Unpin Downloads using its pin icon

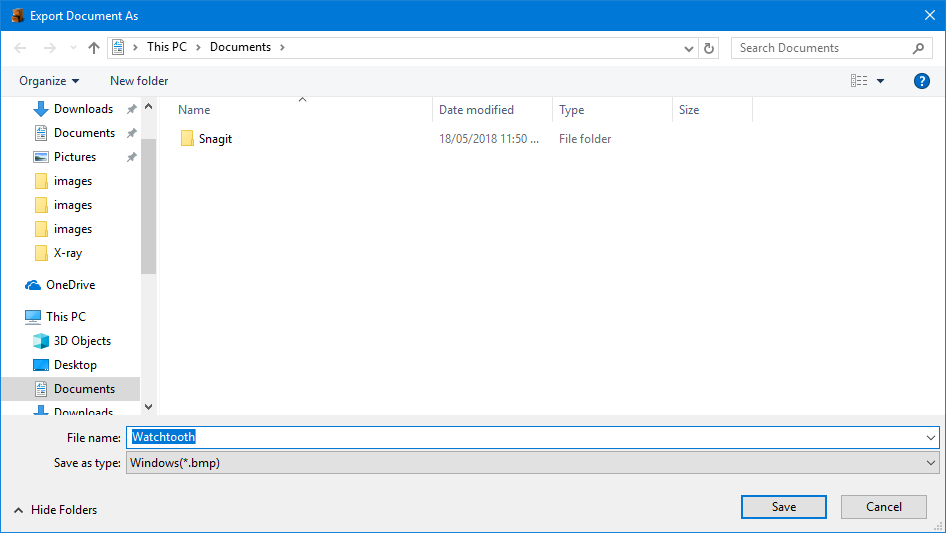(x=131, y=109)
